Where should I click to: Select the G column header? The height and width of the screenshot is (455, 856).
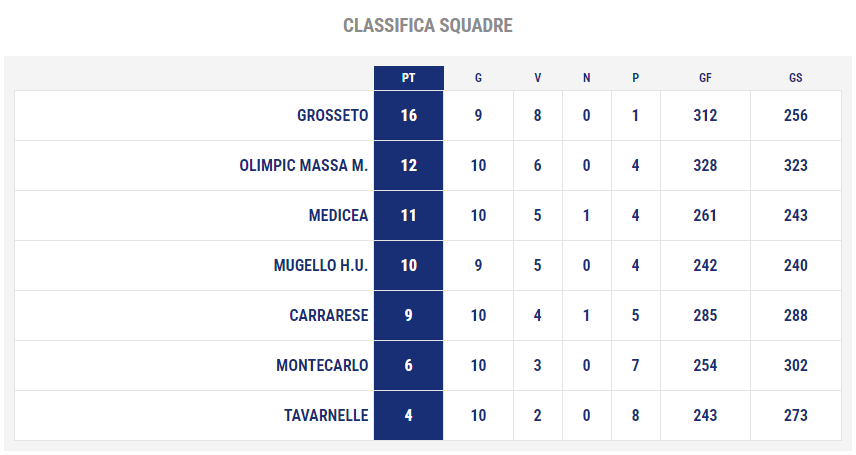tap(478, 78)
